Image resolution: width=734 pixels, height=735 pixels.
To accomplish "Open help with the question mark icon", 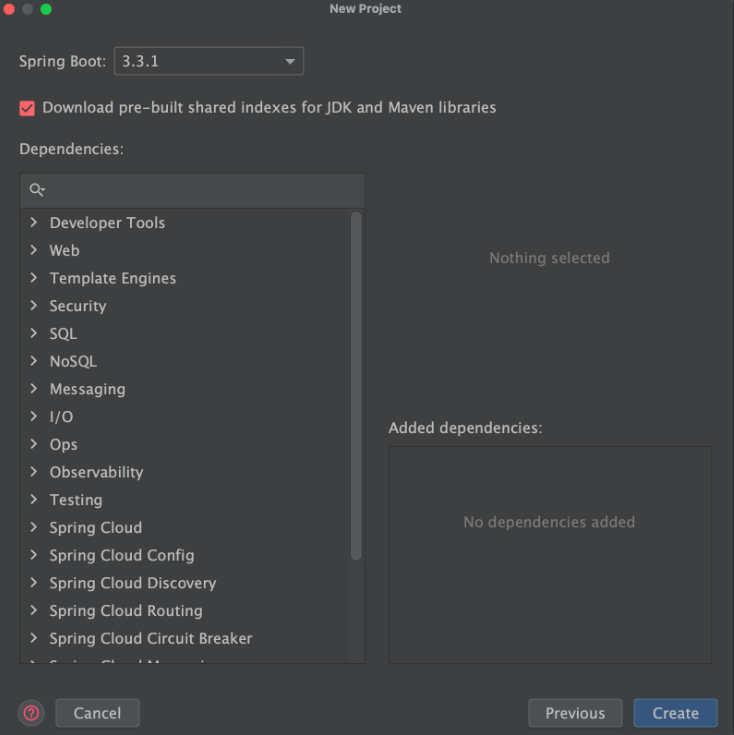I will pyautogui.click(x=31, y=713).
